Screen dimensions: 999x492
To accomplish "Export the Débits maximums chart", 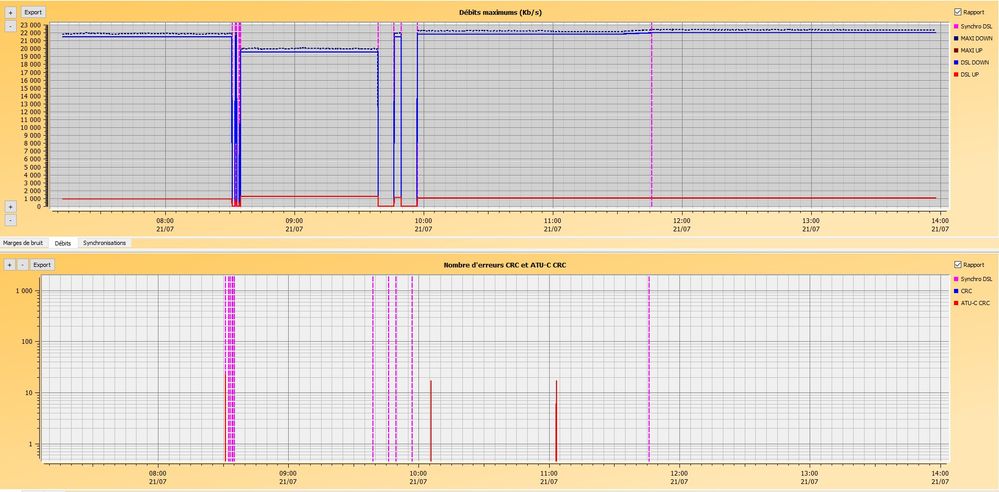I will 34,12.
